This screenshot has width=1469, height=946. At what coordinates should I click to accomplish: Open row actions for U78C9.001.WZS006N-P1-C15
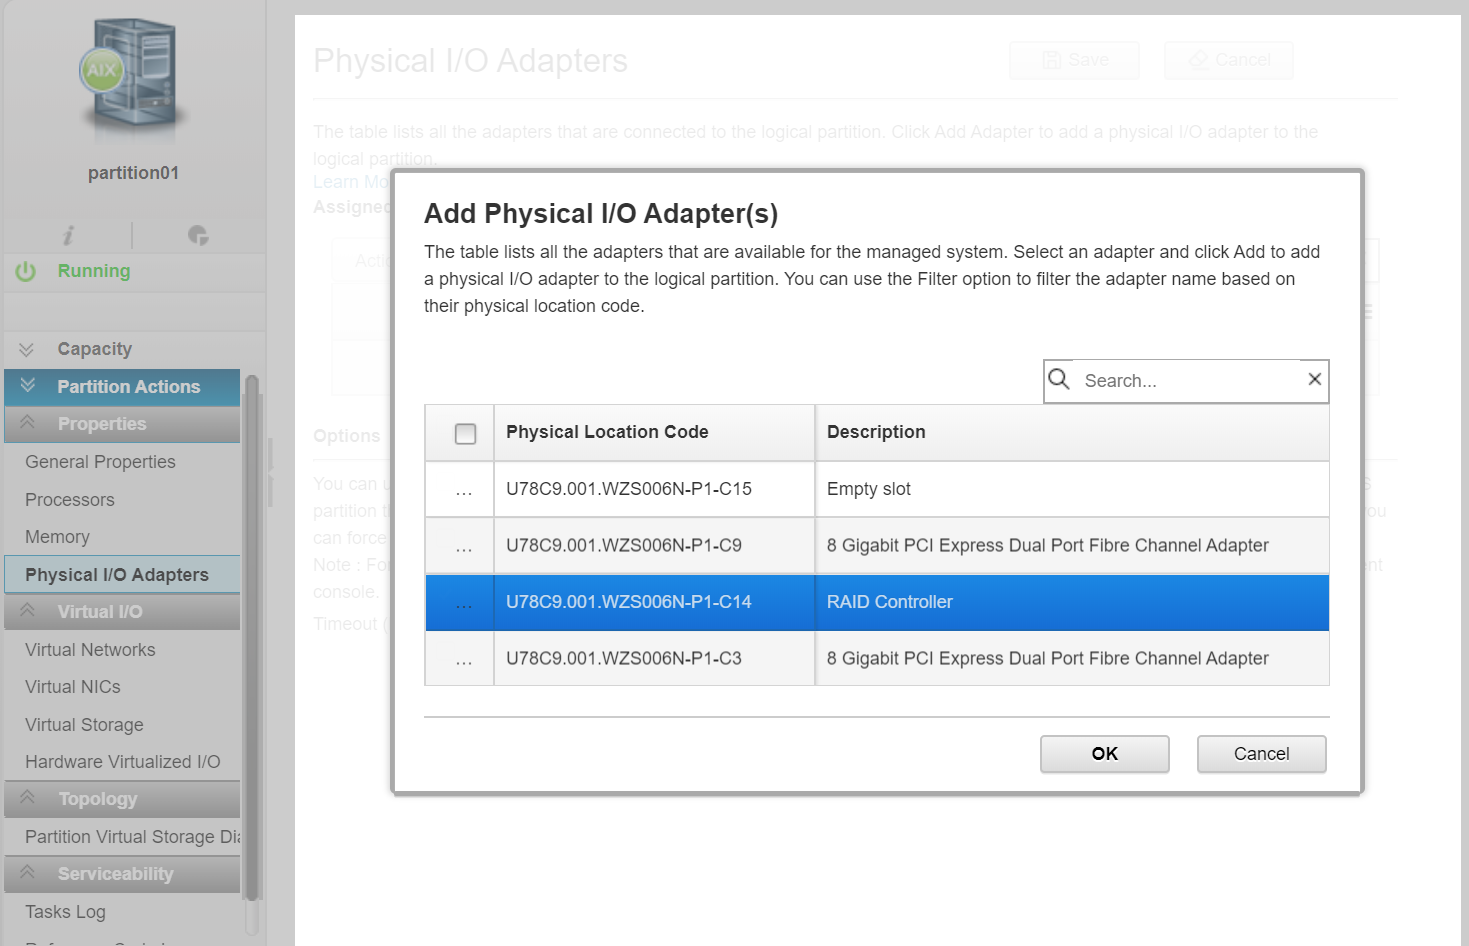coord(464,490)
